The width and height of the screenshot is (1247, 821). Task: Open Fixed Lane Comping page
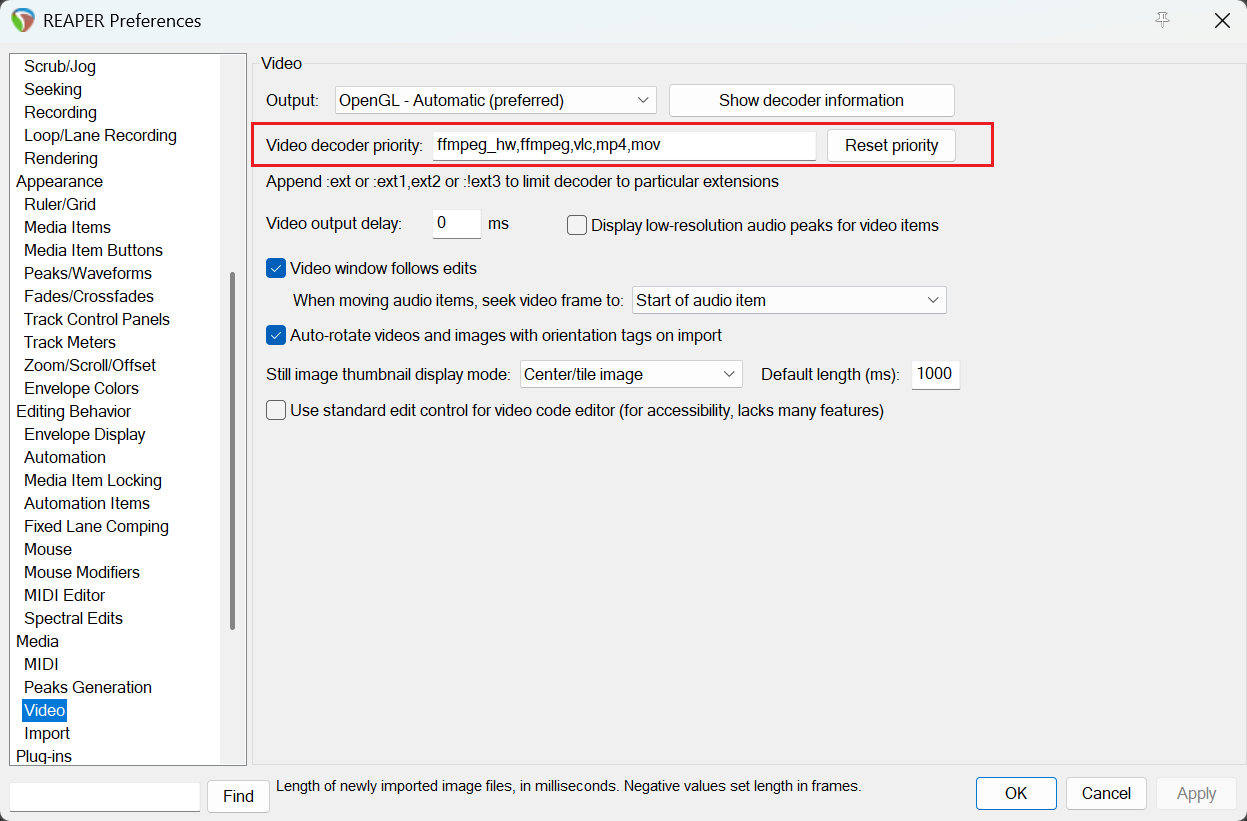tap(96, 526)
